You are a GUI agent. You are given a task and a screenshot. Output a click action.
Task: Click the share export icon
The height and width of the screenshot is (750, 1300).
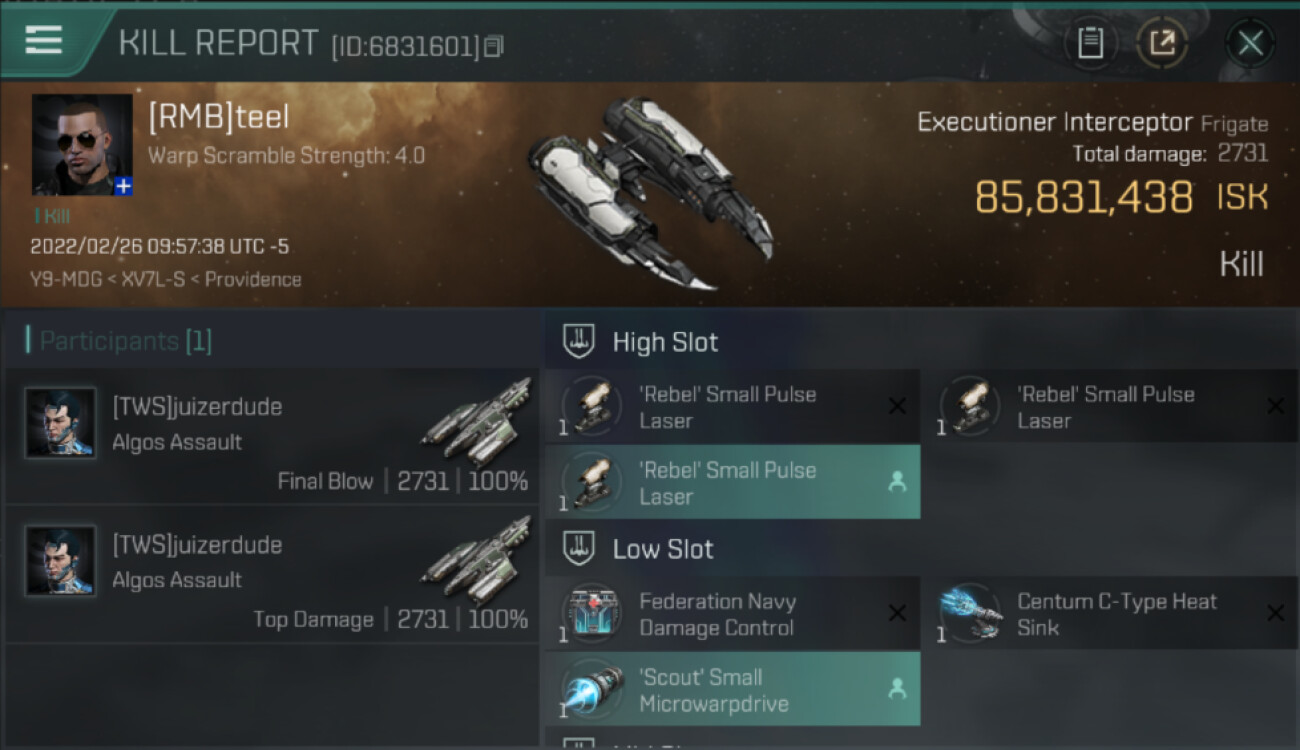click(x=1162, y=43)
